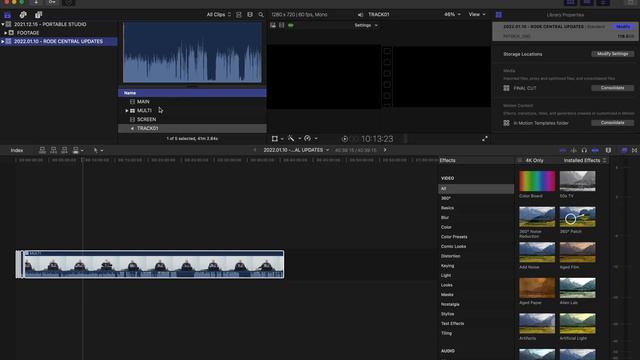This screenshot has height=360, width=640.
Task: Open the timeline project name dropdown
Action: coord(296,150)
